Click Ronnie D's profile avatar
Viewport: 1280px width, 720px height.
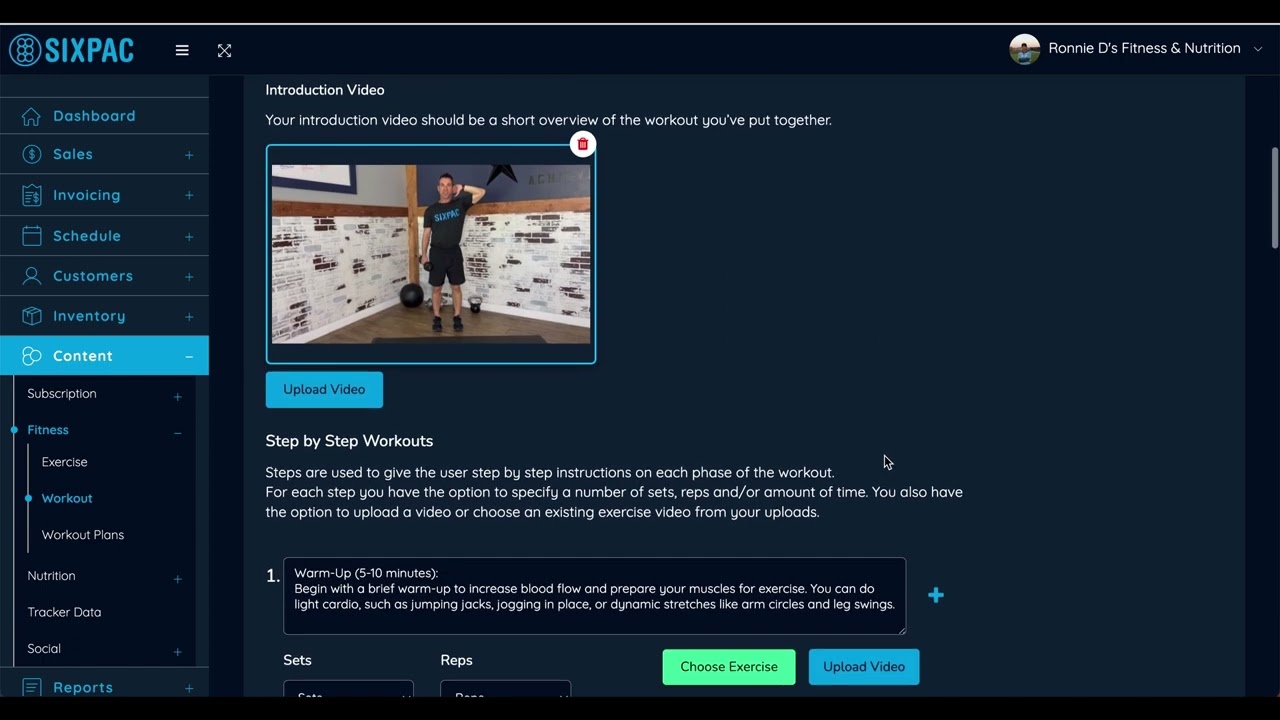1025,49
